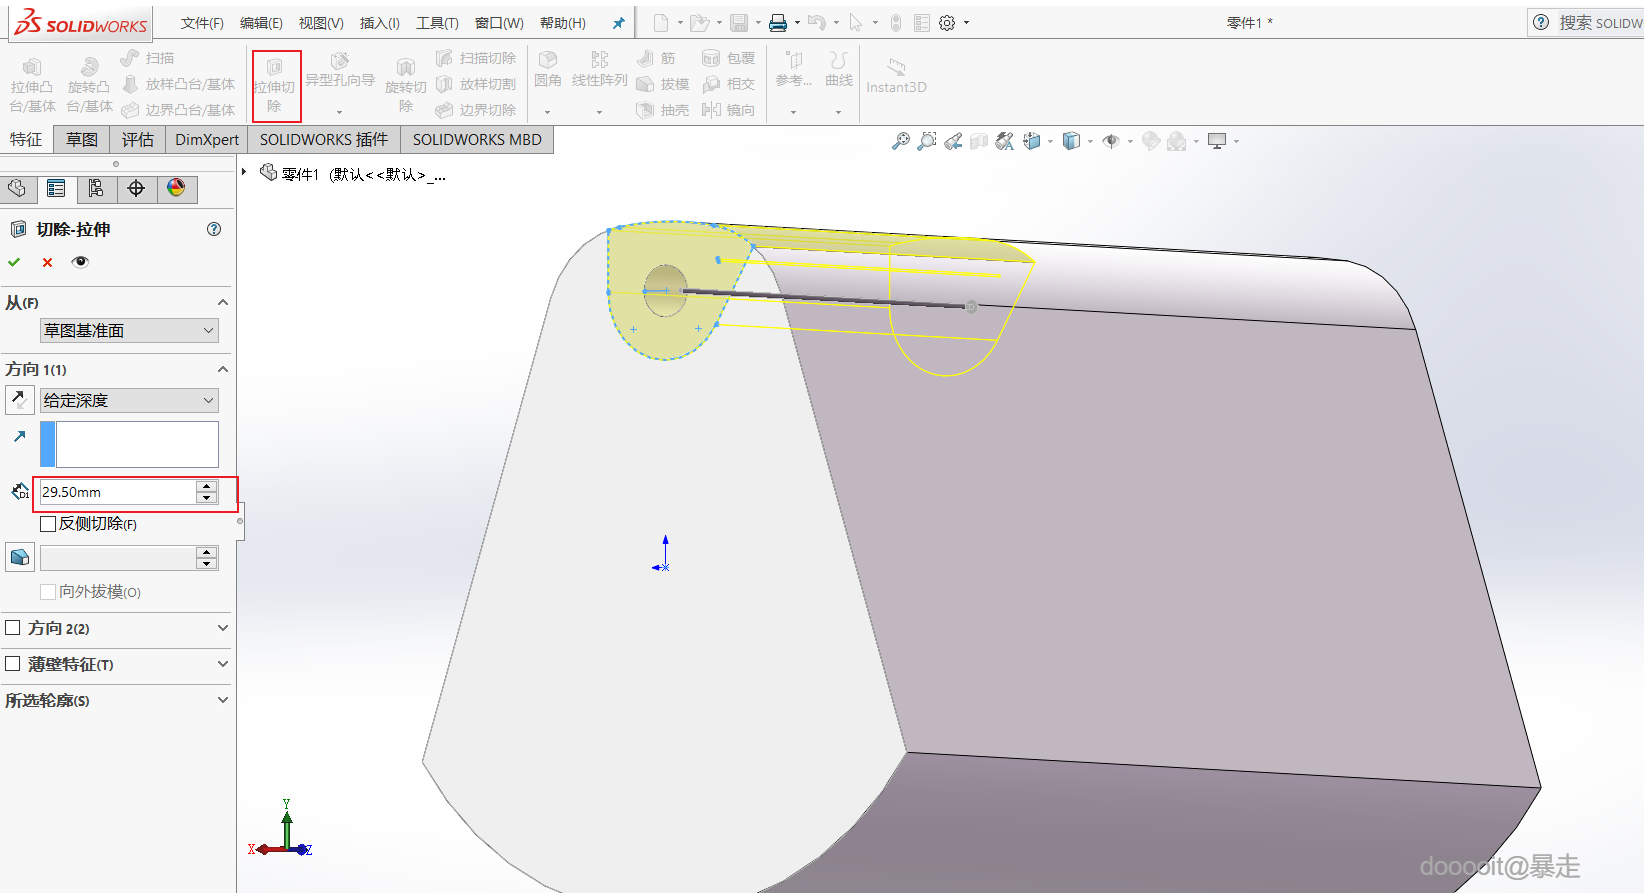
Task: Click the green checkmark to confirm cut-extrude
Action: [x=14, y=262]
